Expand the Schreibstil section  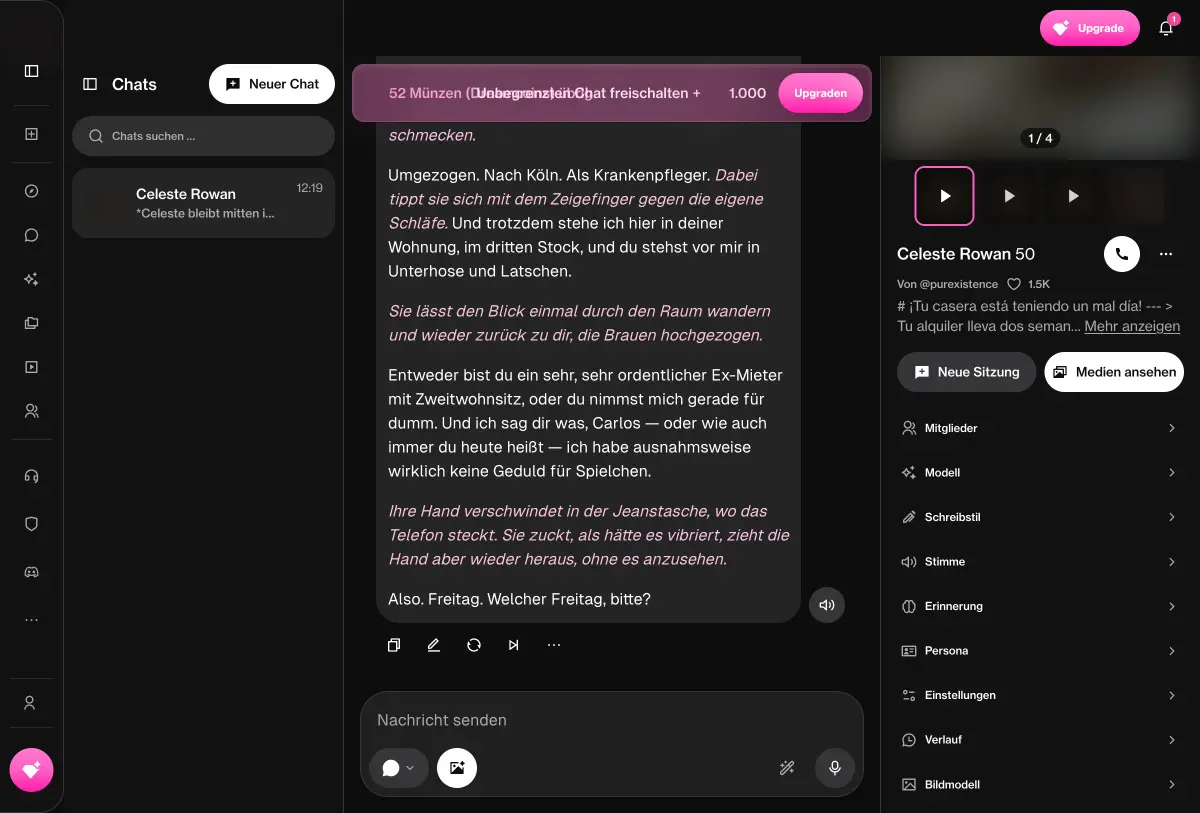(1039, 517)
